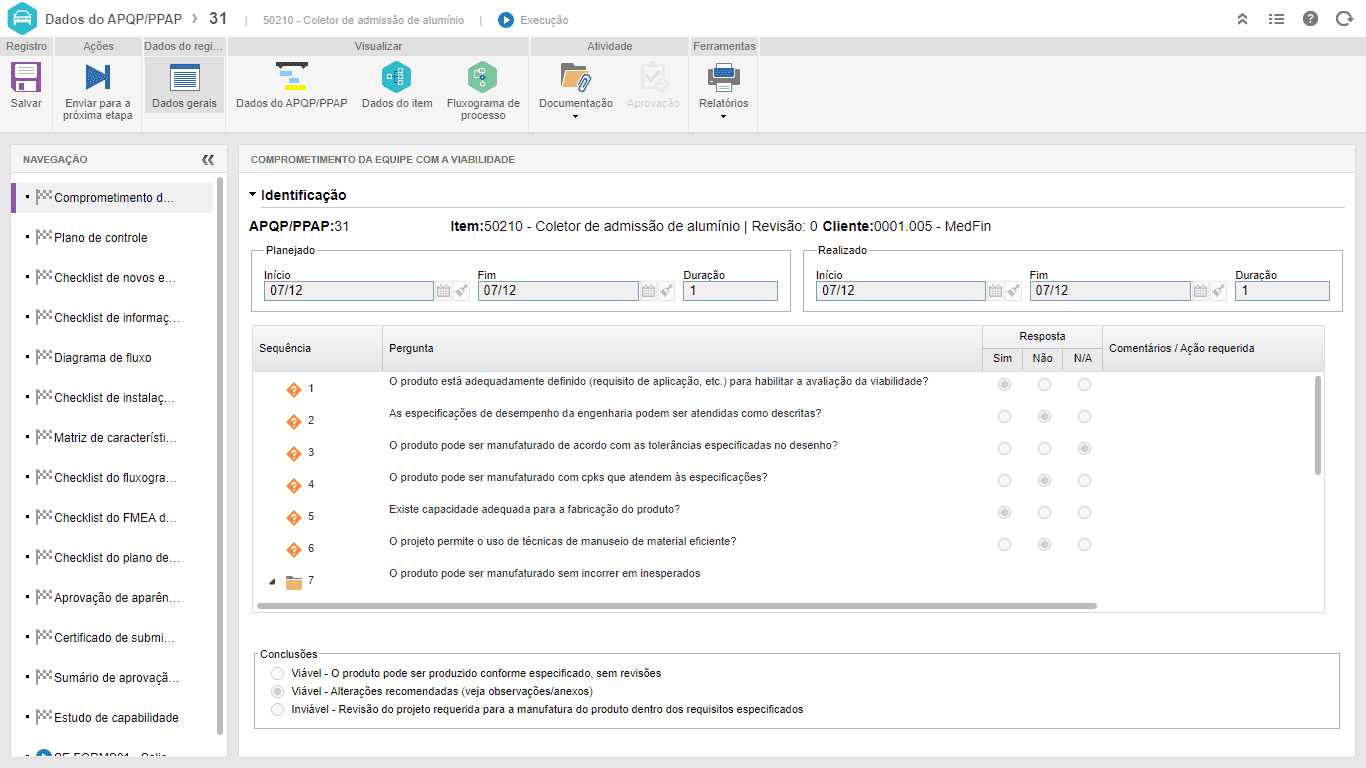Open the Relatórios printer icon
The image size is (1366, 768).
723,78
